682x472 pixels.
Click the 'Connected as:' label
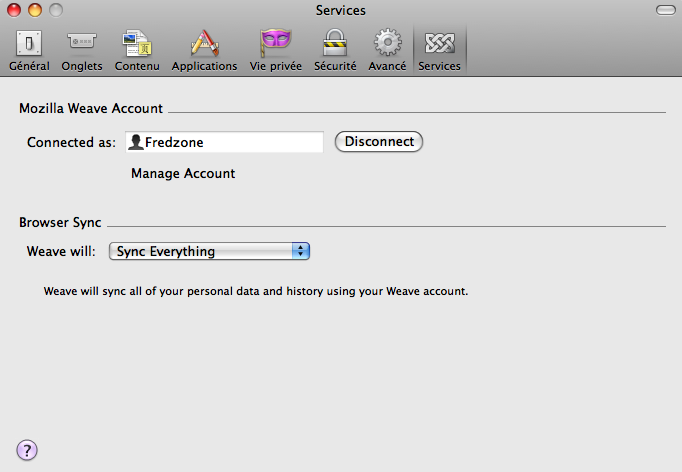[71, 142]
